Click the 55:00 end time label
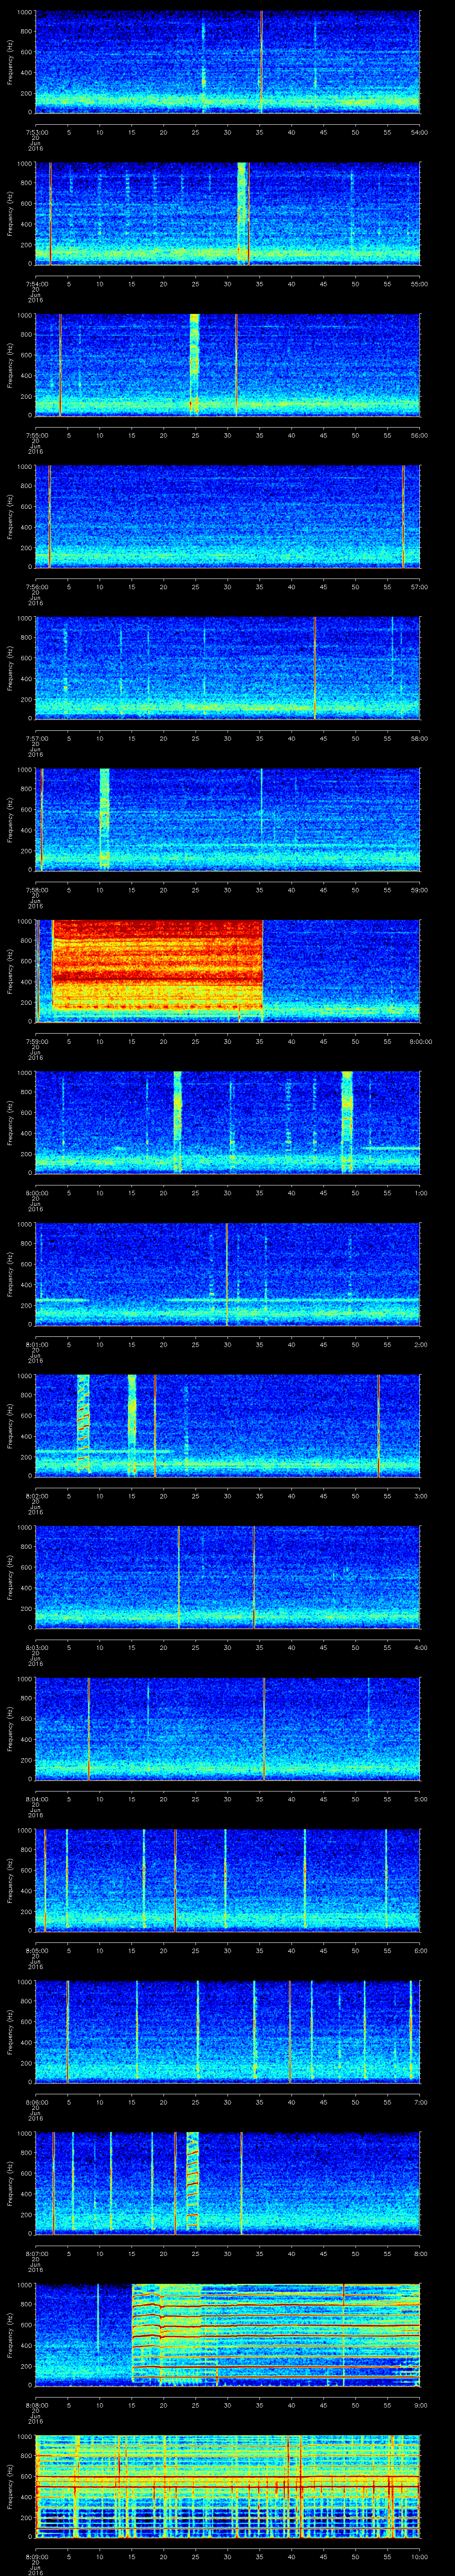Image resolution: width=455 pixels, height=2576 pixels. coord(420,284)
